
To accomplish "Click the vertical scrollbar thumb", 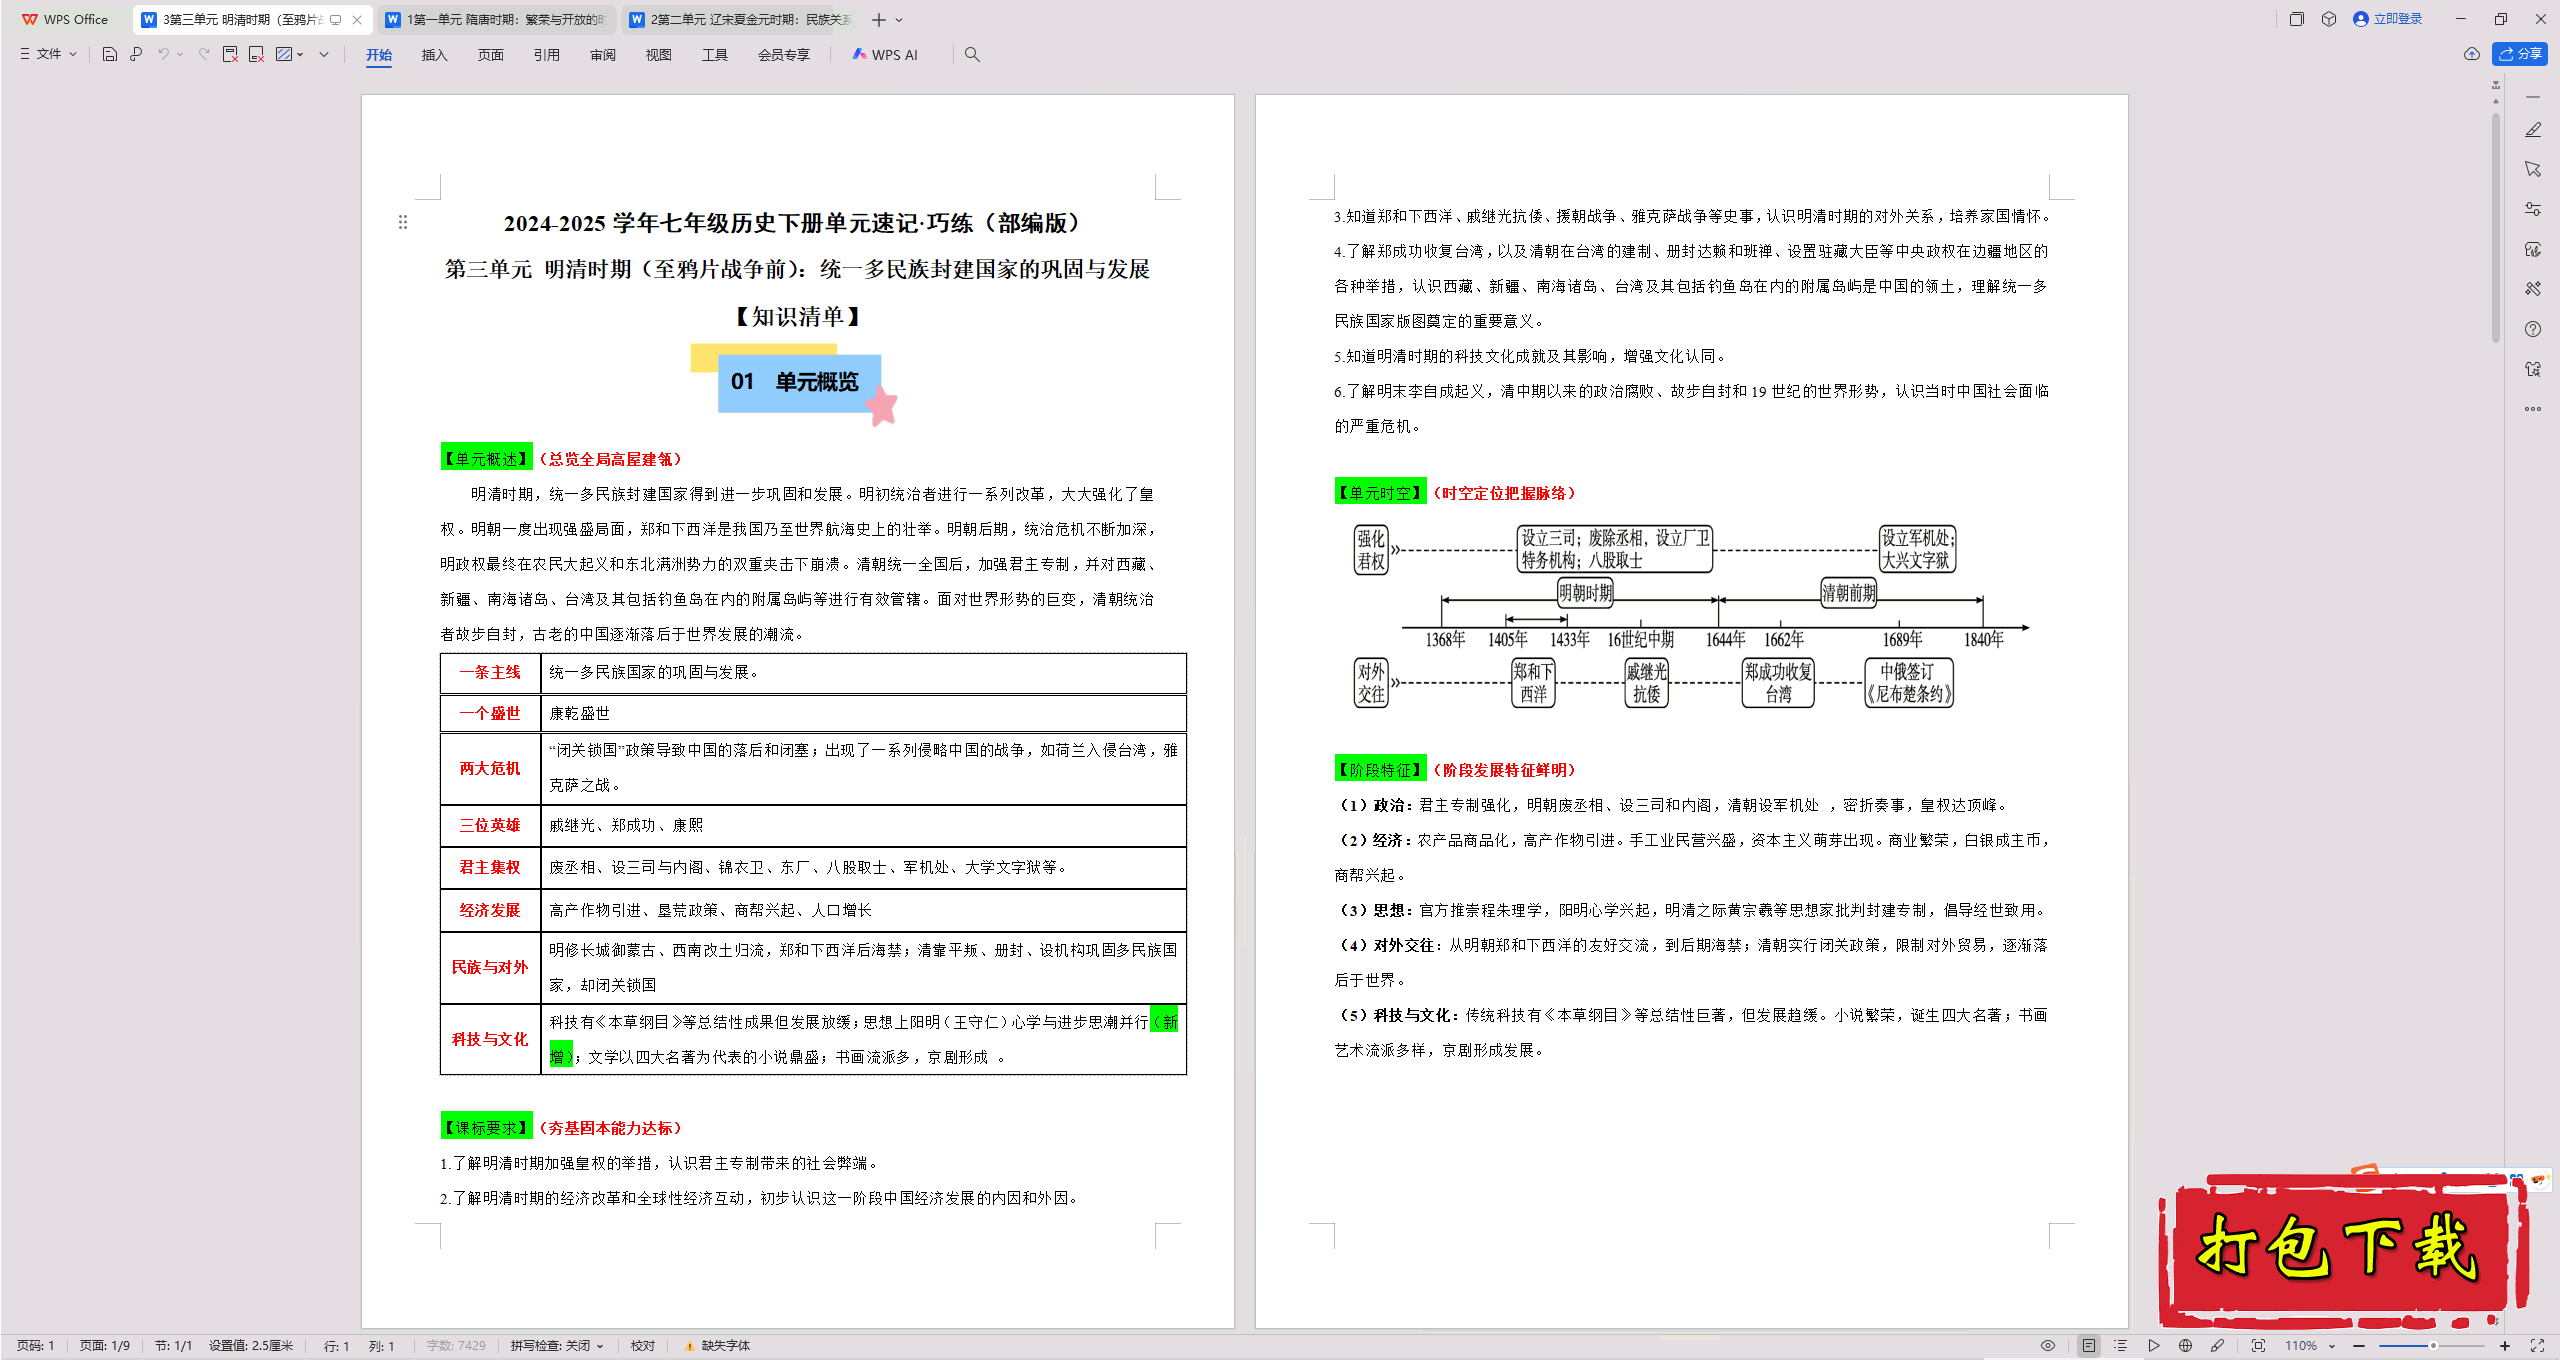I will [x=2496, y=226].
